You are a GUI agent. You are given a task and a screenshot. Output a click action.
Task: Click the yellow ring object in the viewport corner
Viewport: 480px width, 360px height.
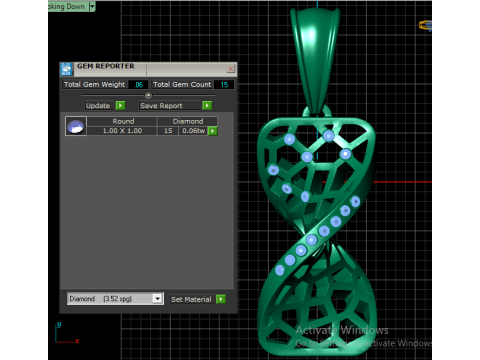[425, 25]
